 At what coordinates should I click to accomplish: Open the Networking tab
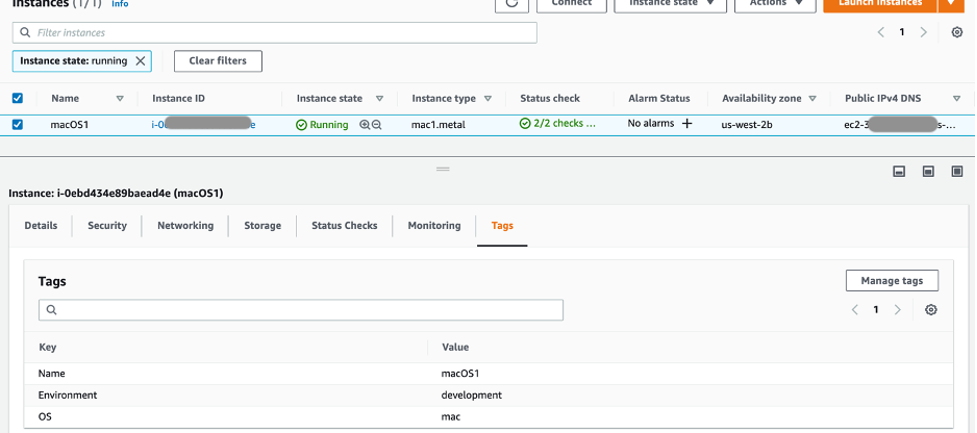click(x=185, y=226)
